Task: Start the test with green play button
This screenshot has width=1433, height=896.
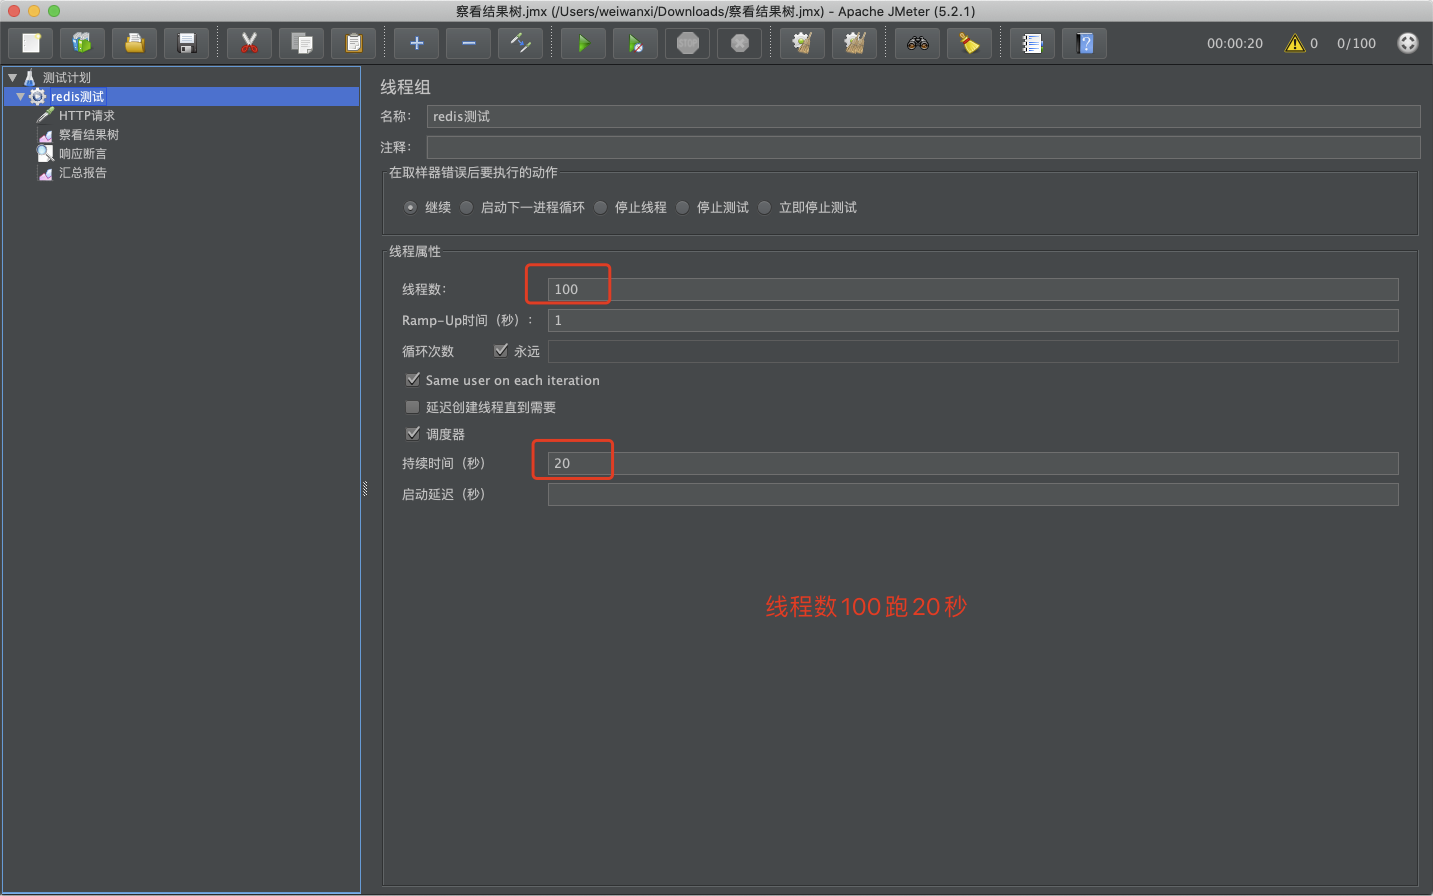Action: (x=583, y=43)
